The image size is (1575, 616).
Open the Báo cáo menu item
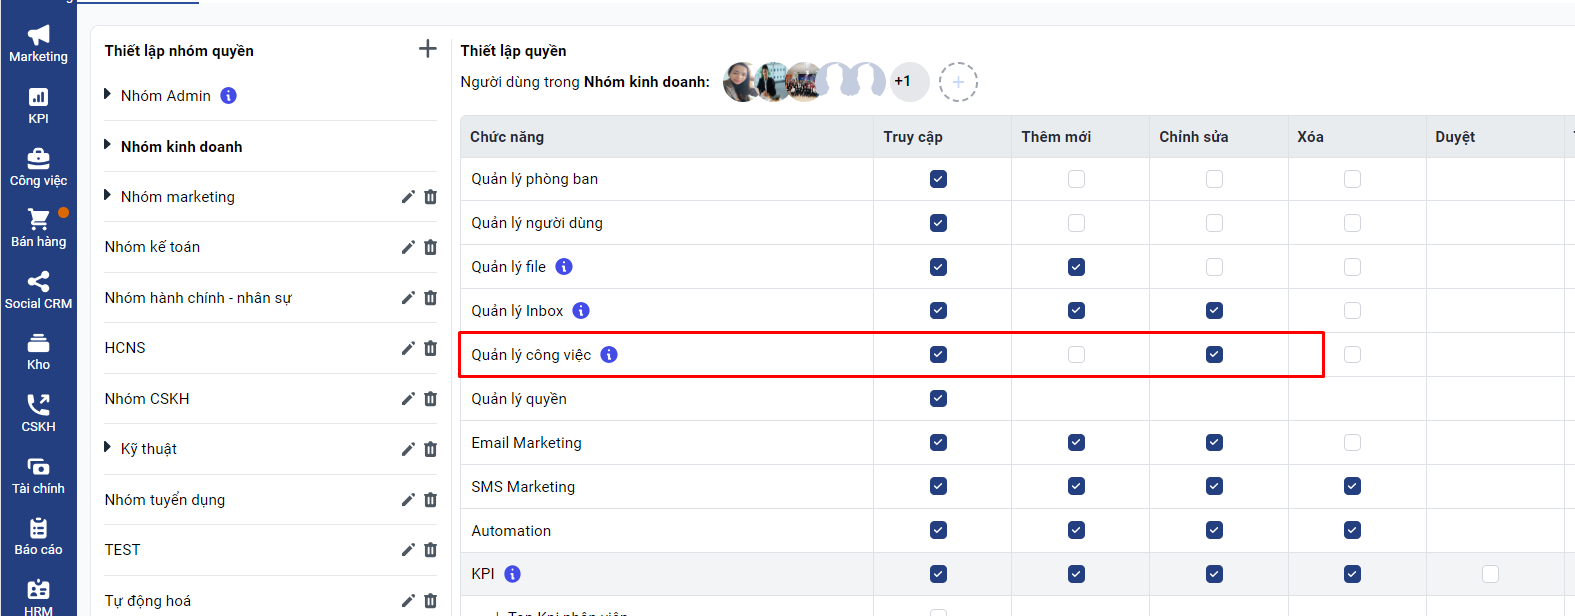tap(38, 536)
